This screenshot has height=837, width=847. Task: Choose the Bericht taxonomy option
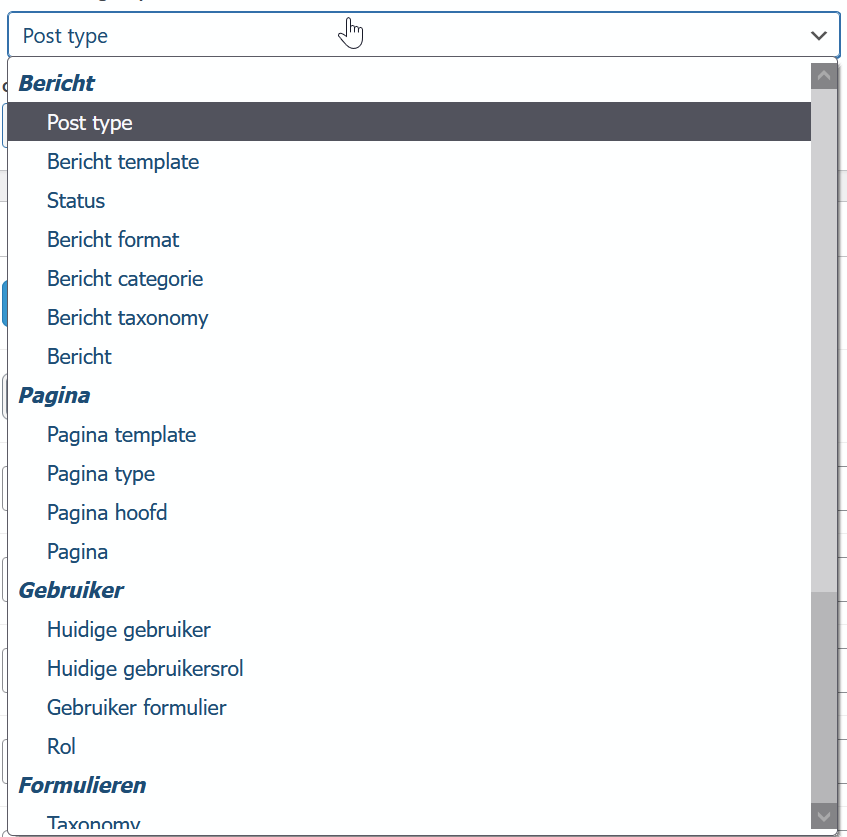click(127, 317)
